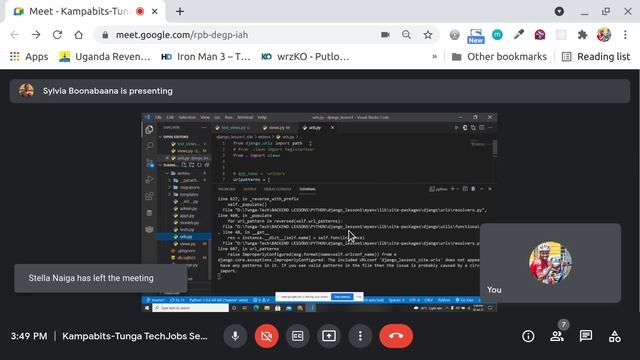This screenshot has height=360, width=640.
Task: Open the Apps bookmark shortcut
Action: tap(29, 56)
